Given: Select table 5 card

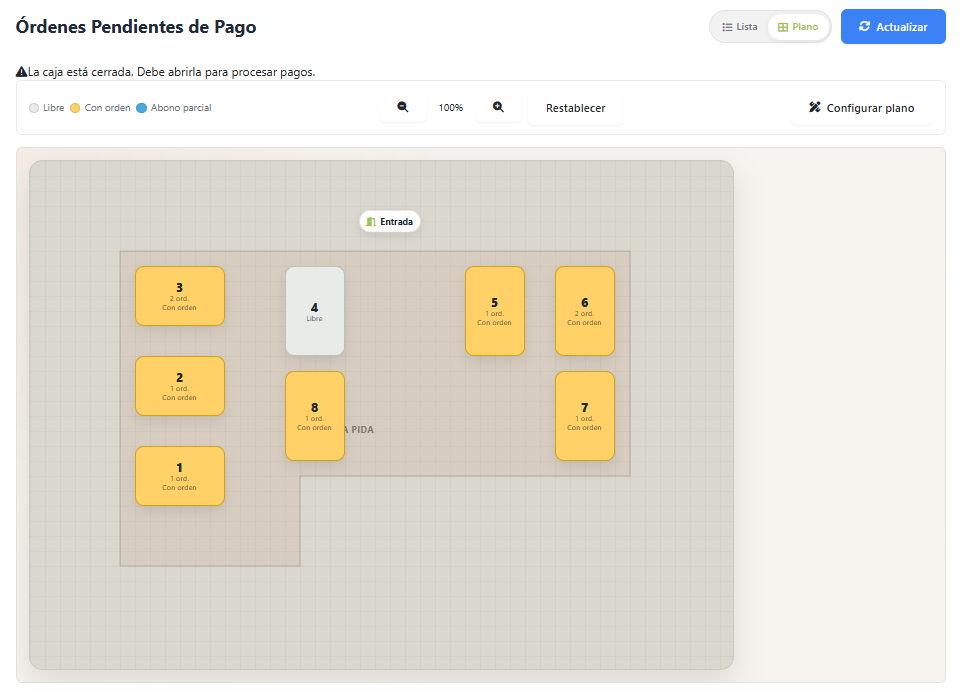Looking at the screenshot, I should [494, 311].
